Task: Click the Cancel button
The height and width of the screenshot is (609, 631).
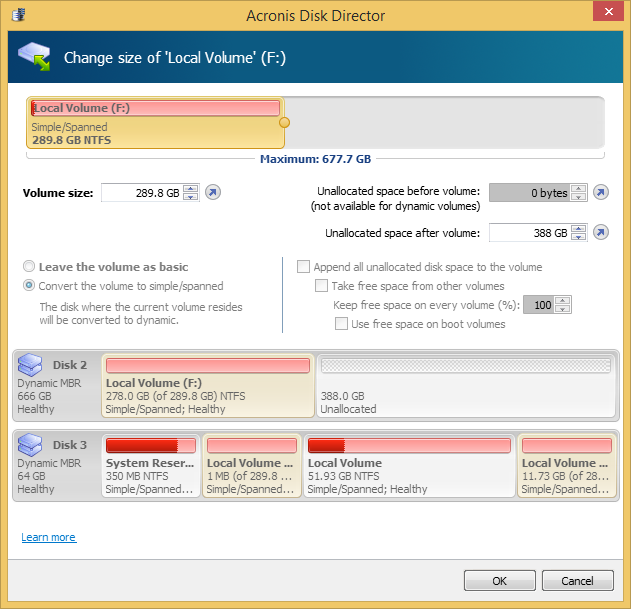Action: coord(577,580)
